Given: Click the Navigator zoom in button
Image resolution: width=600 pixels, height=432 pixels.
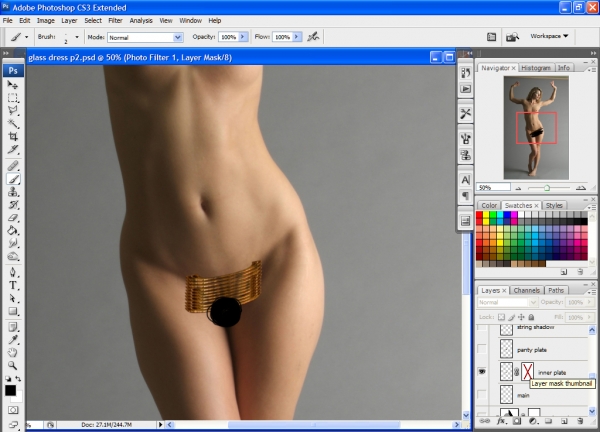Looking at the screenshot, I should 580,187.
